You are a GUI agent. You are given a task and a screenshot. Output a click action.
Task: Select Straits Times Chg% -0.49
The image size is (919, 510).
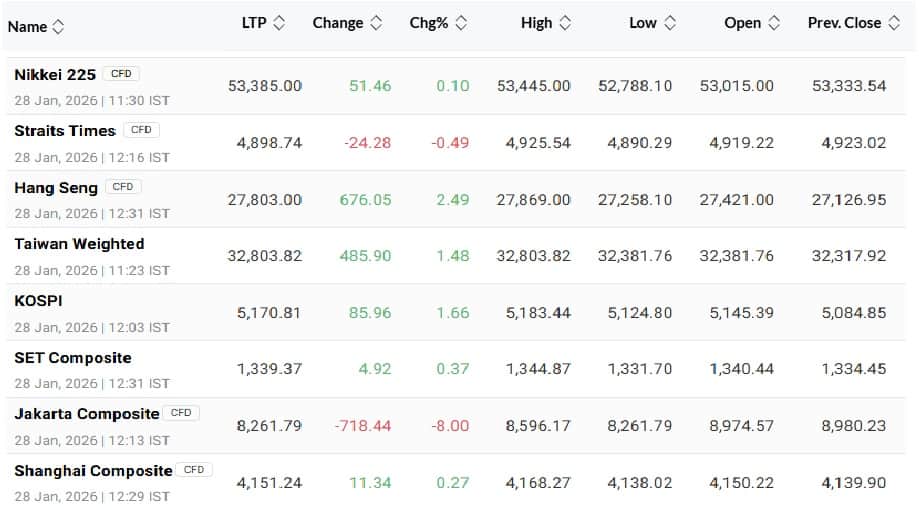tap(450, 143)
